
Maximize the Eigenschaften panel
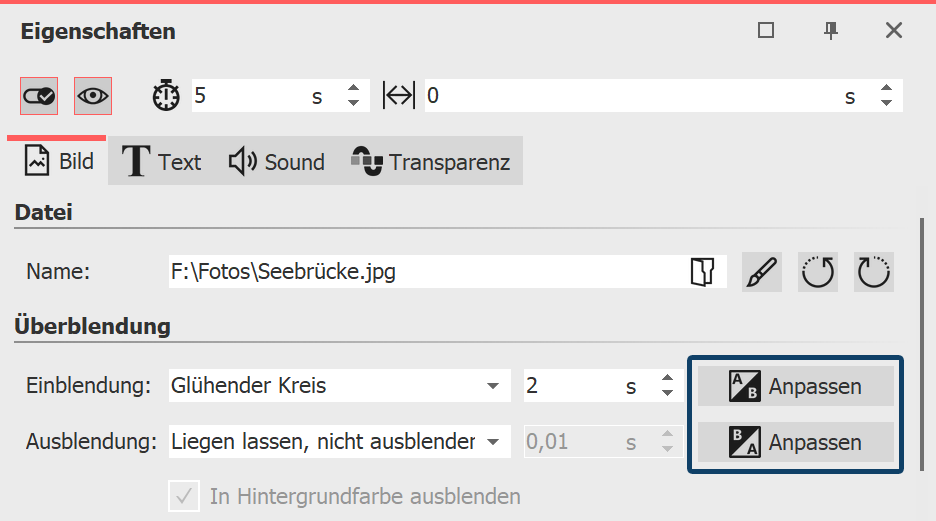(766, 30)
